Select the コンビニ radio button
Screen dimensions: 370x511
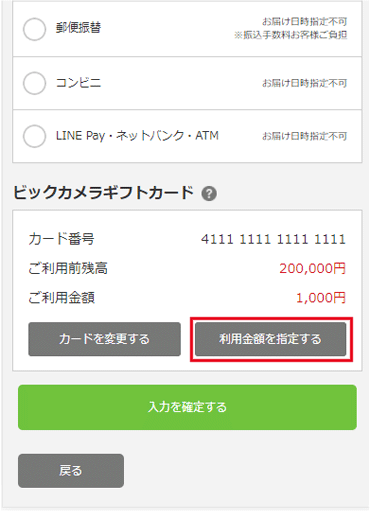(x=34, y=83)
